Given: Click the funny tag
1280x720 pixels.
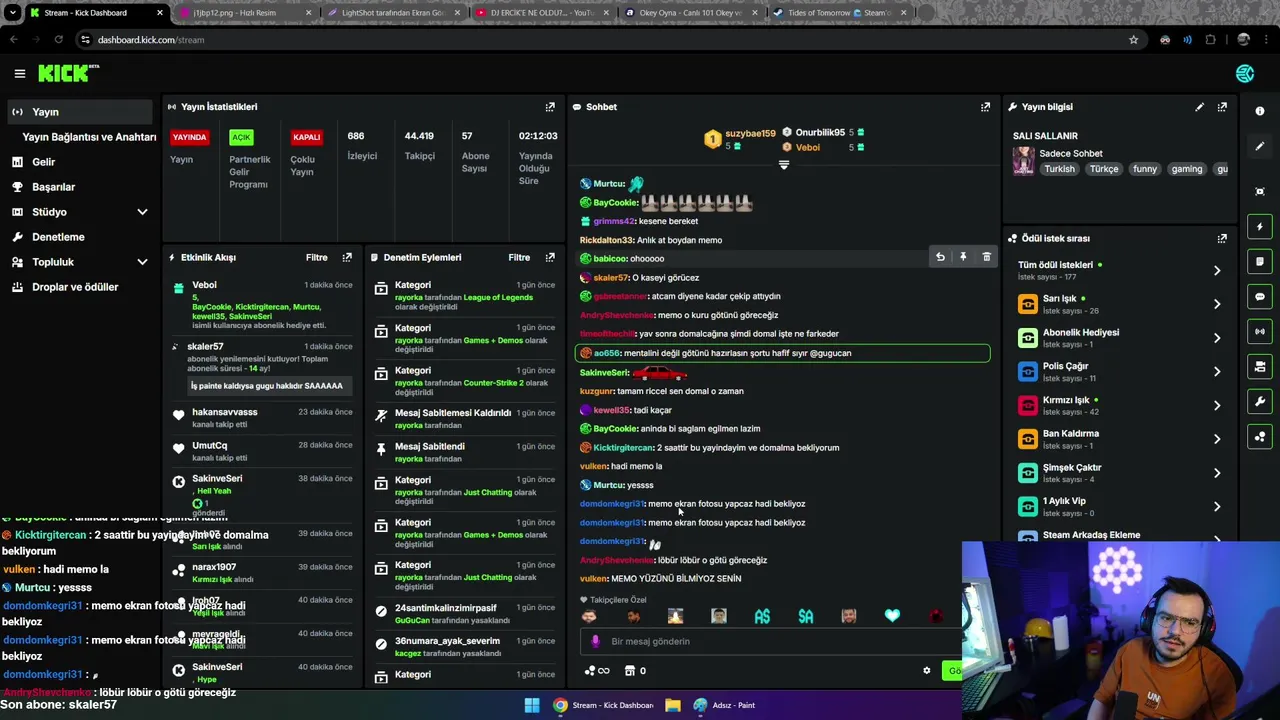Looking at the screenshot, I should [1144, 169].
